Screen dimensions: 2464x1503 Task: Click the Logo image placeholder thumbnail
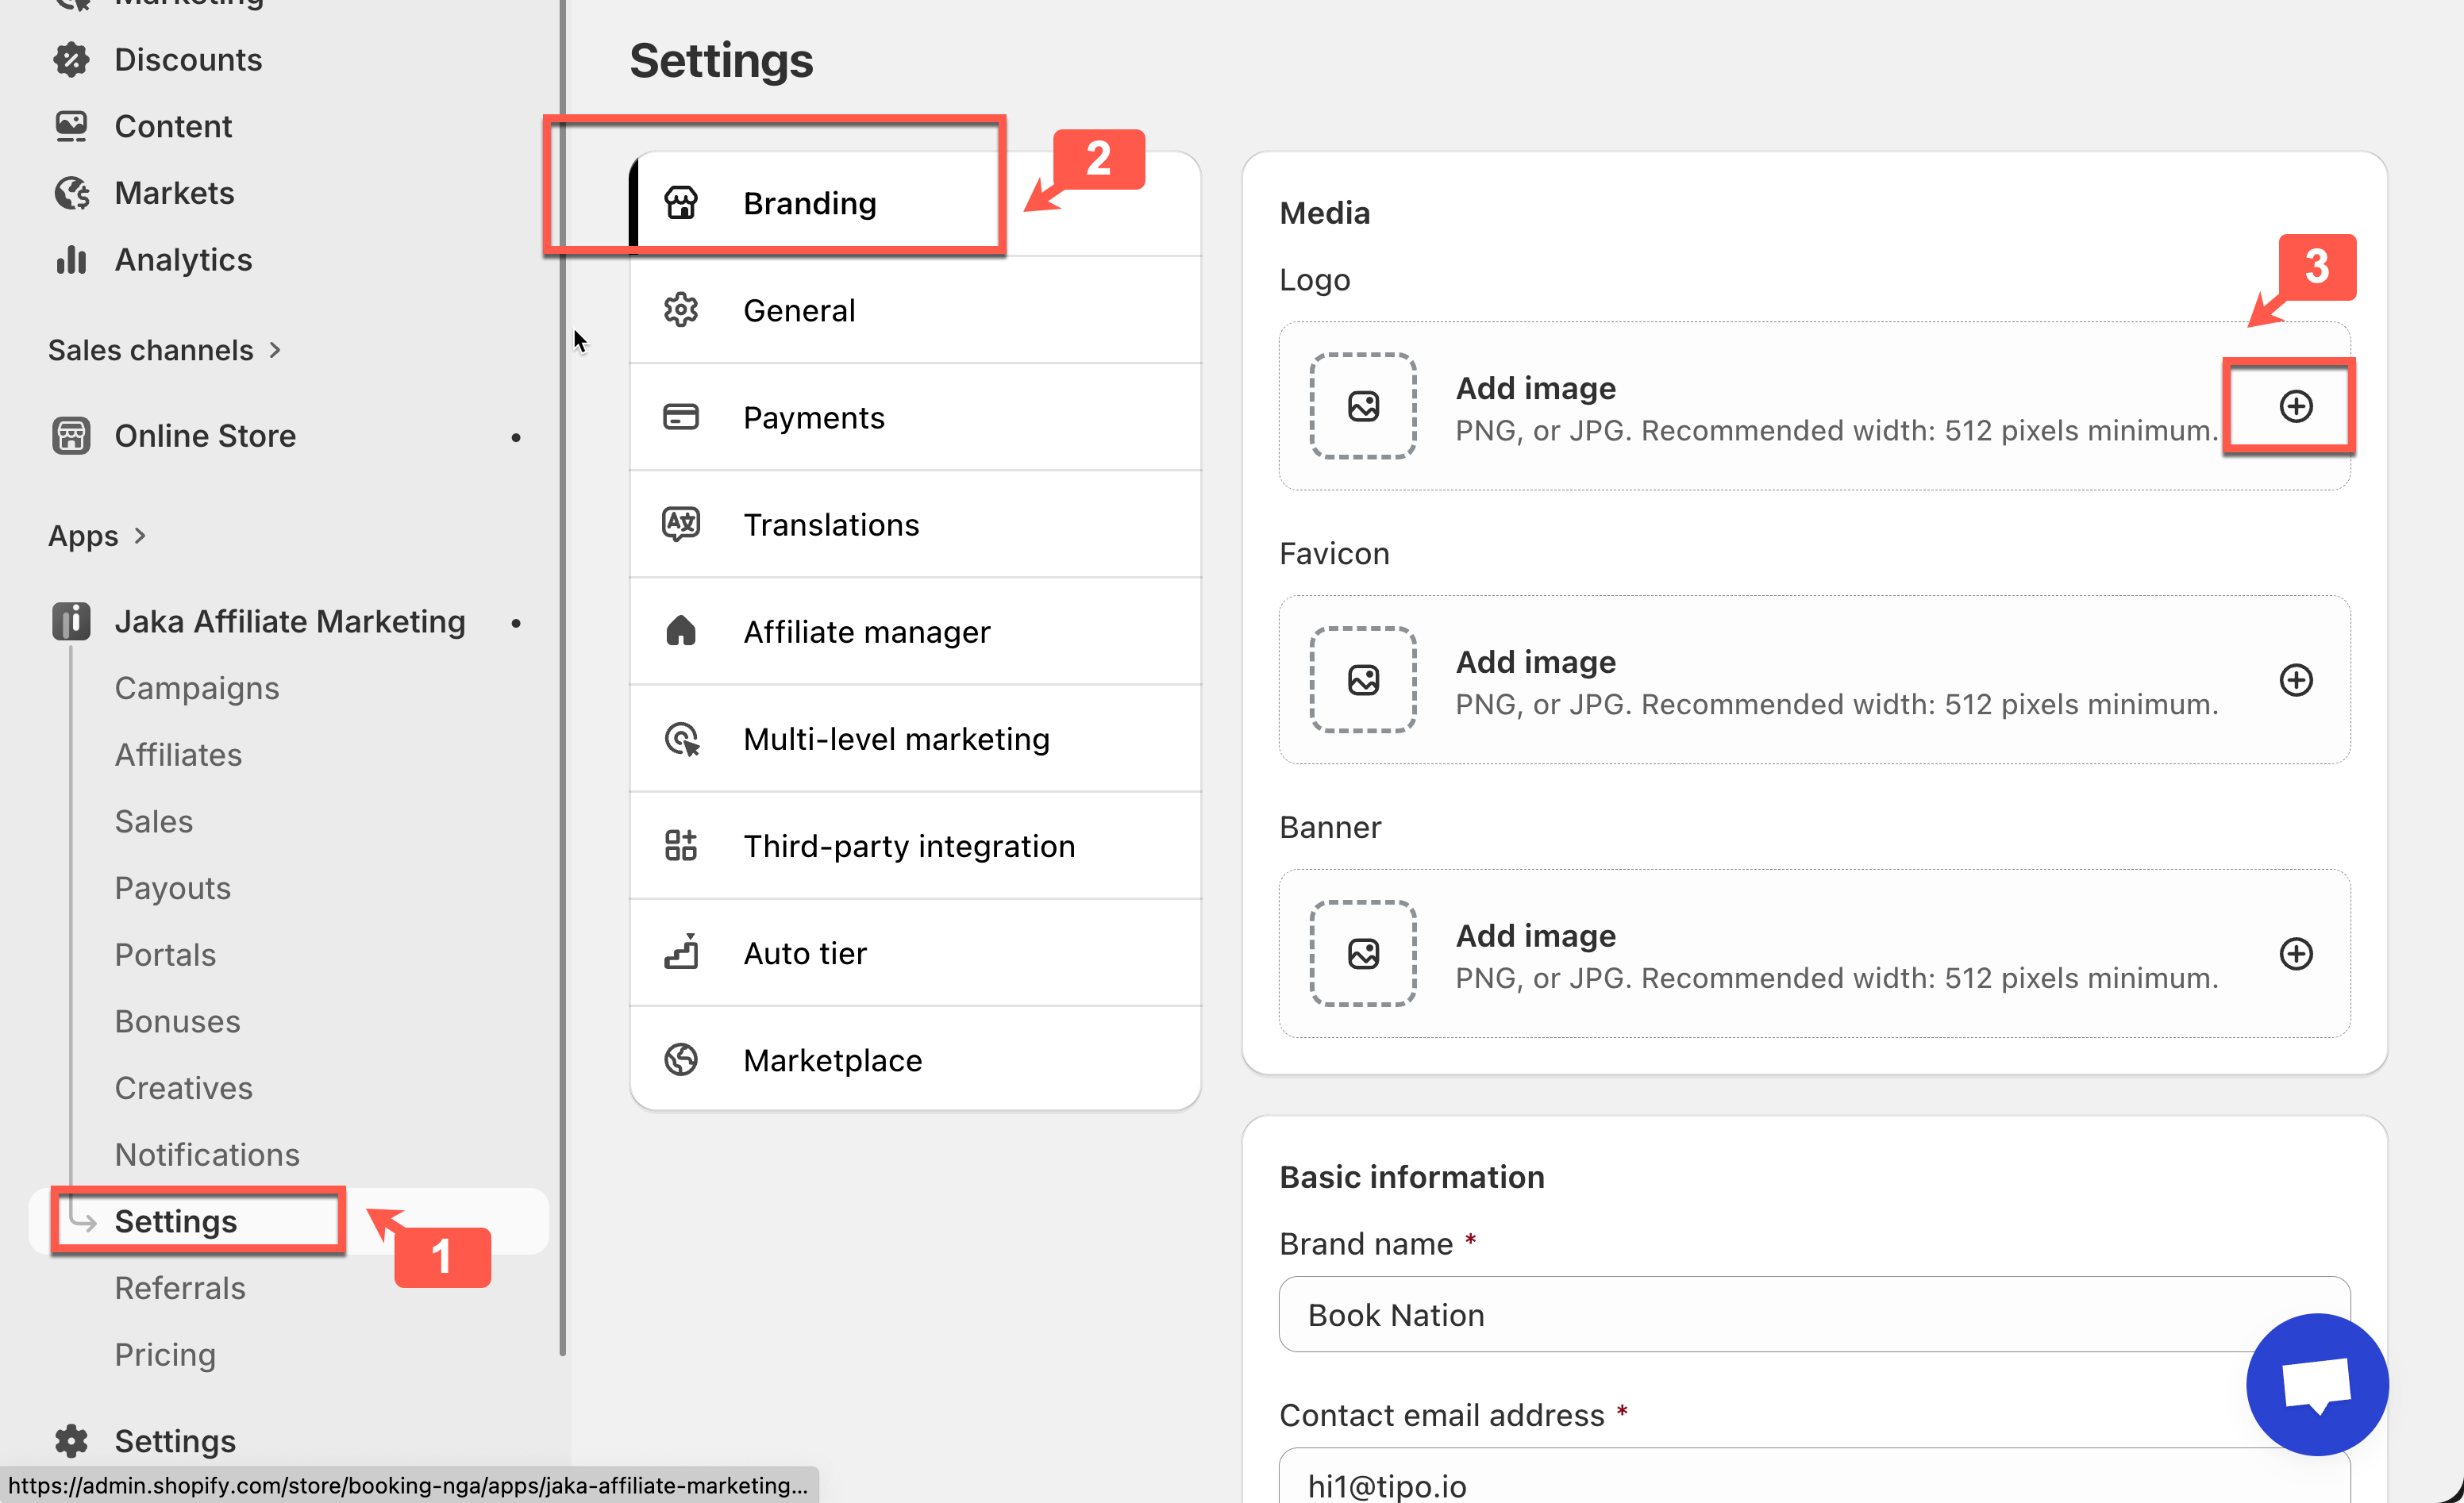pyautogui.click(x=1363, y=406)
